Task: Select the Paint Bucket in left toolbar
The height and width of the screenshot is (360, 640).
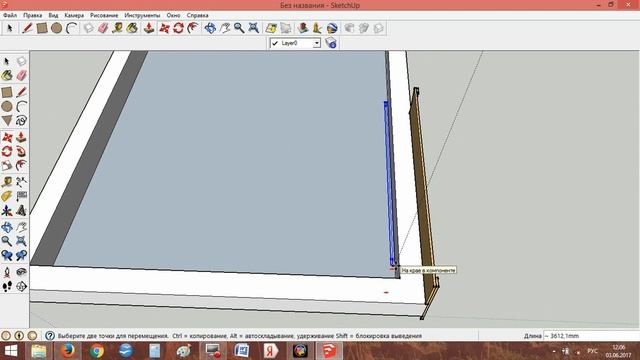Action: [7, 76]
